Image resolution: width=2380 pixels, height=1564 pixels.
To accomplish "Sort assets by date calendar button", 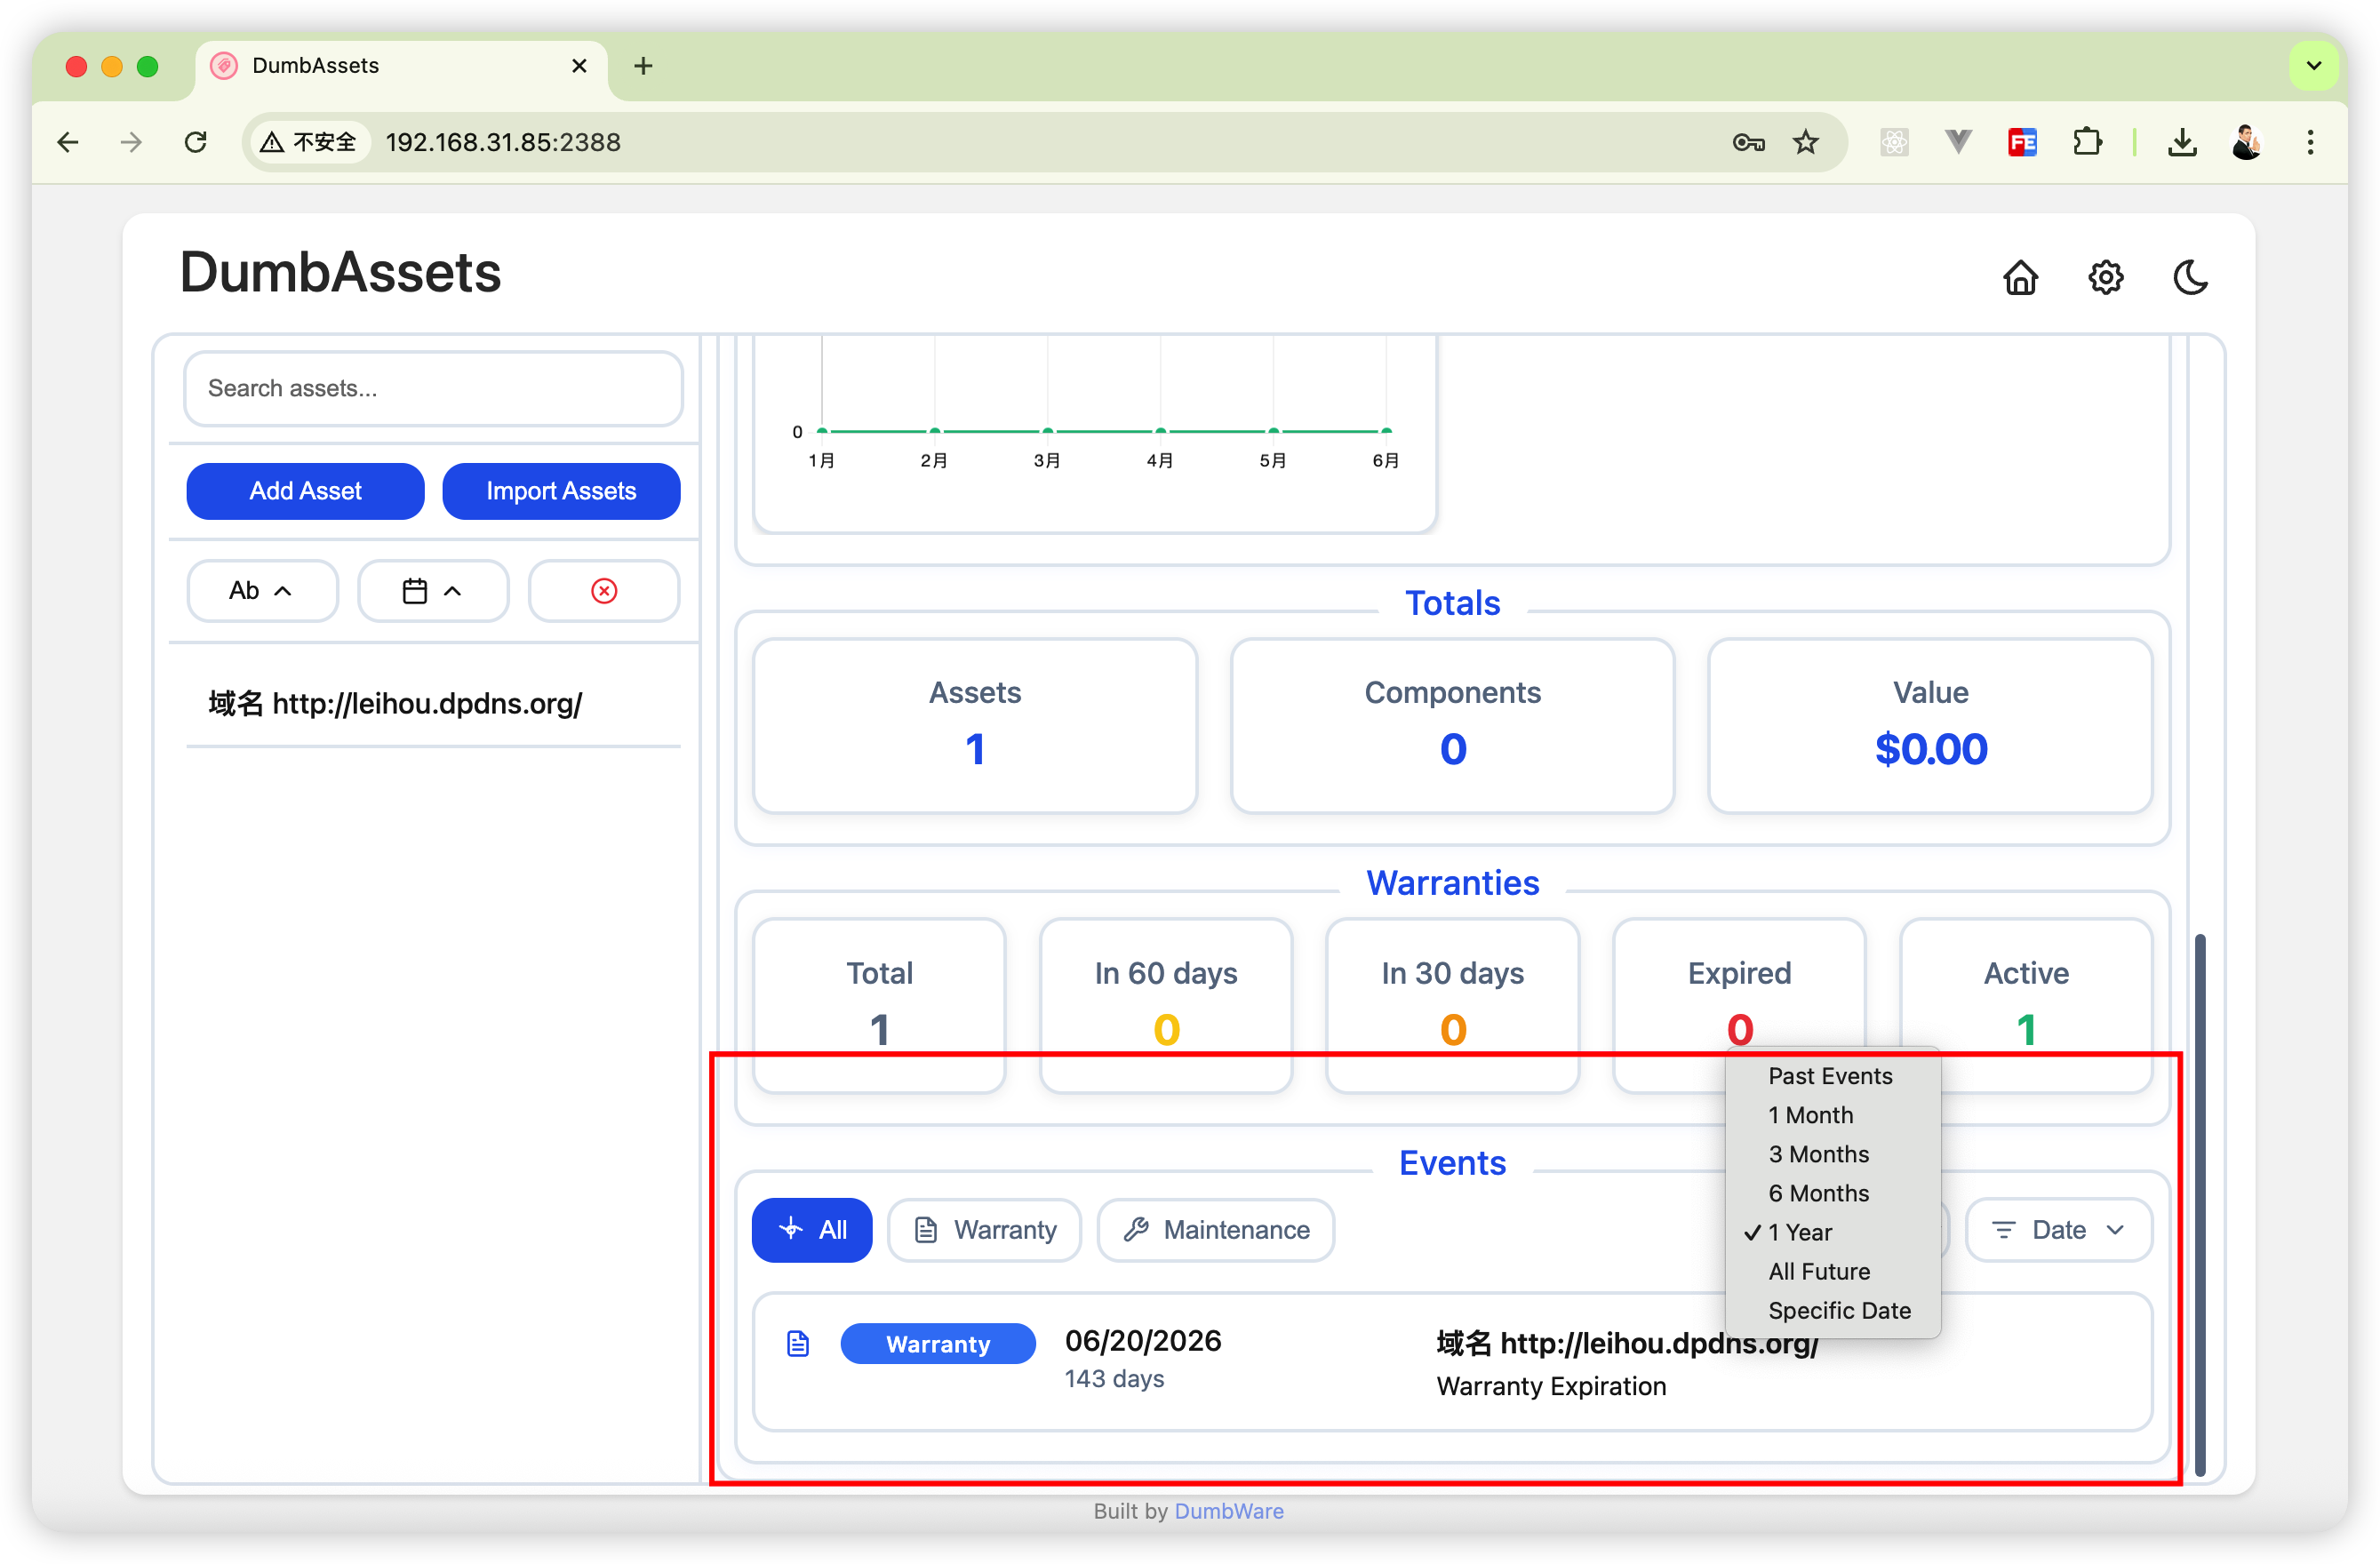I will click(x=432, y=591).
